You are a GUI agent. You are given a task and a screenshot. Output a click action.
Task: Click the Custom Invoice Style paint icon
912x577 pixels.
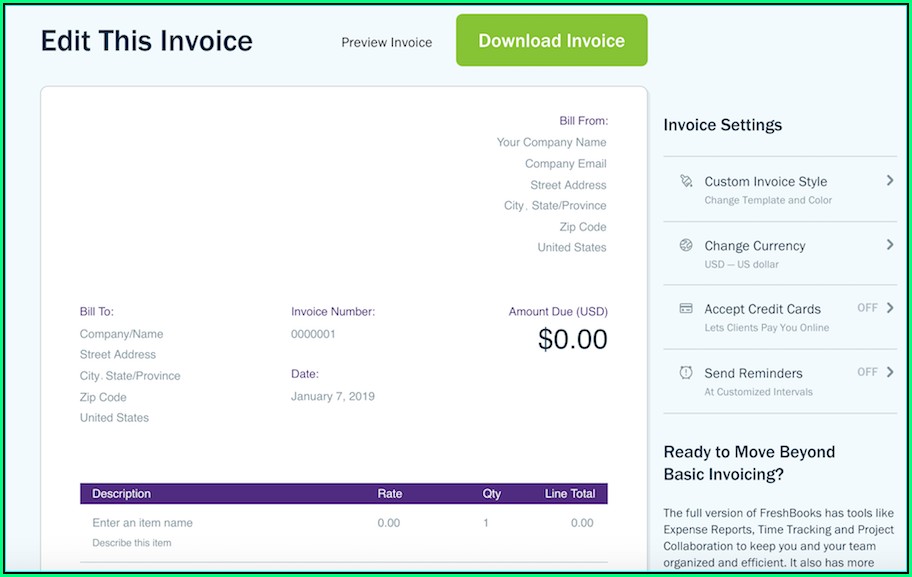coord(686,182)
